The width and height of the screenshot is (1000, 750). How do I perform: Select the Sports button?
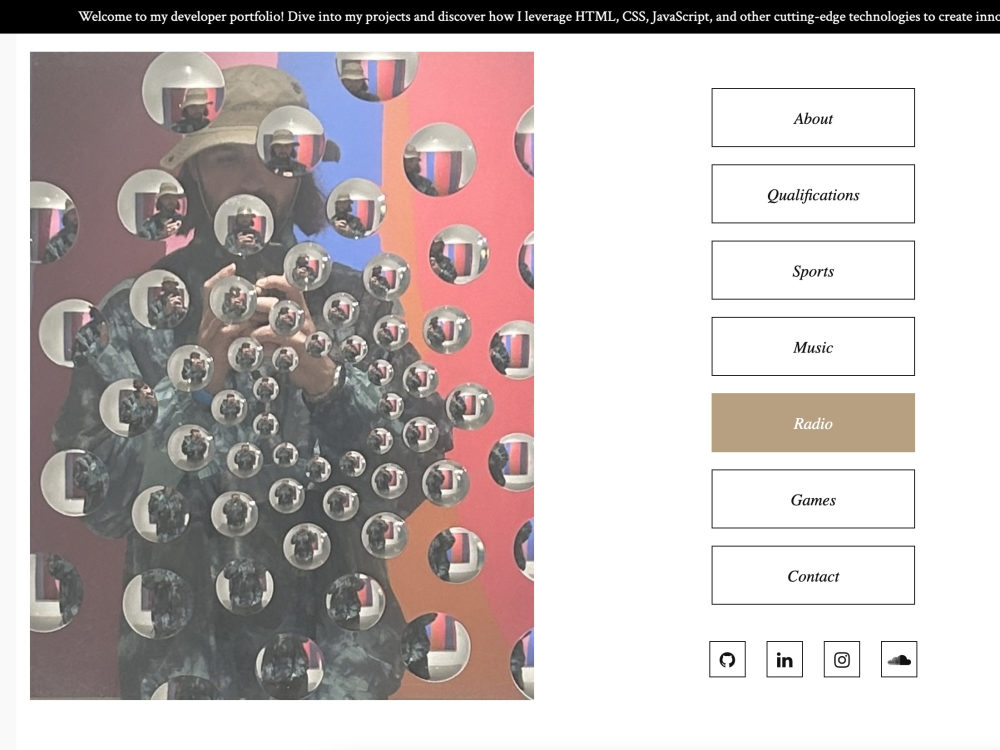(x=813, y=270)
